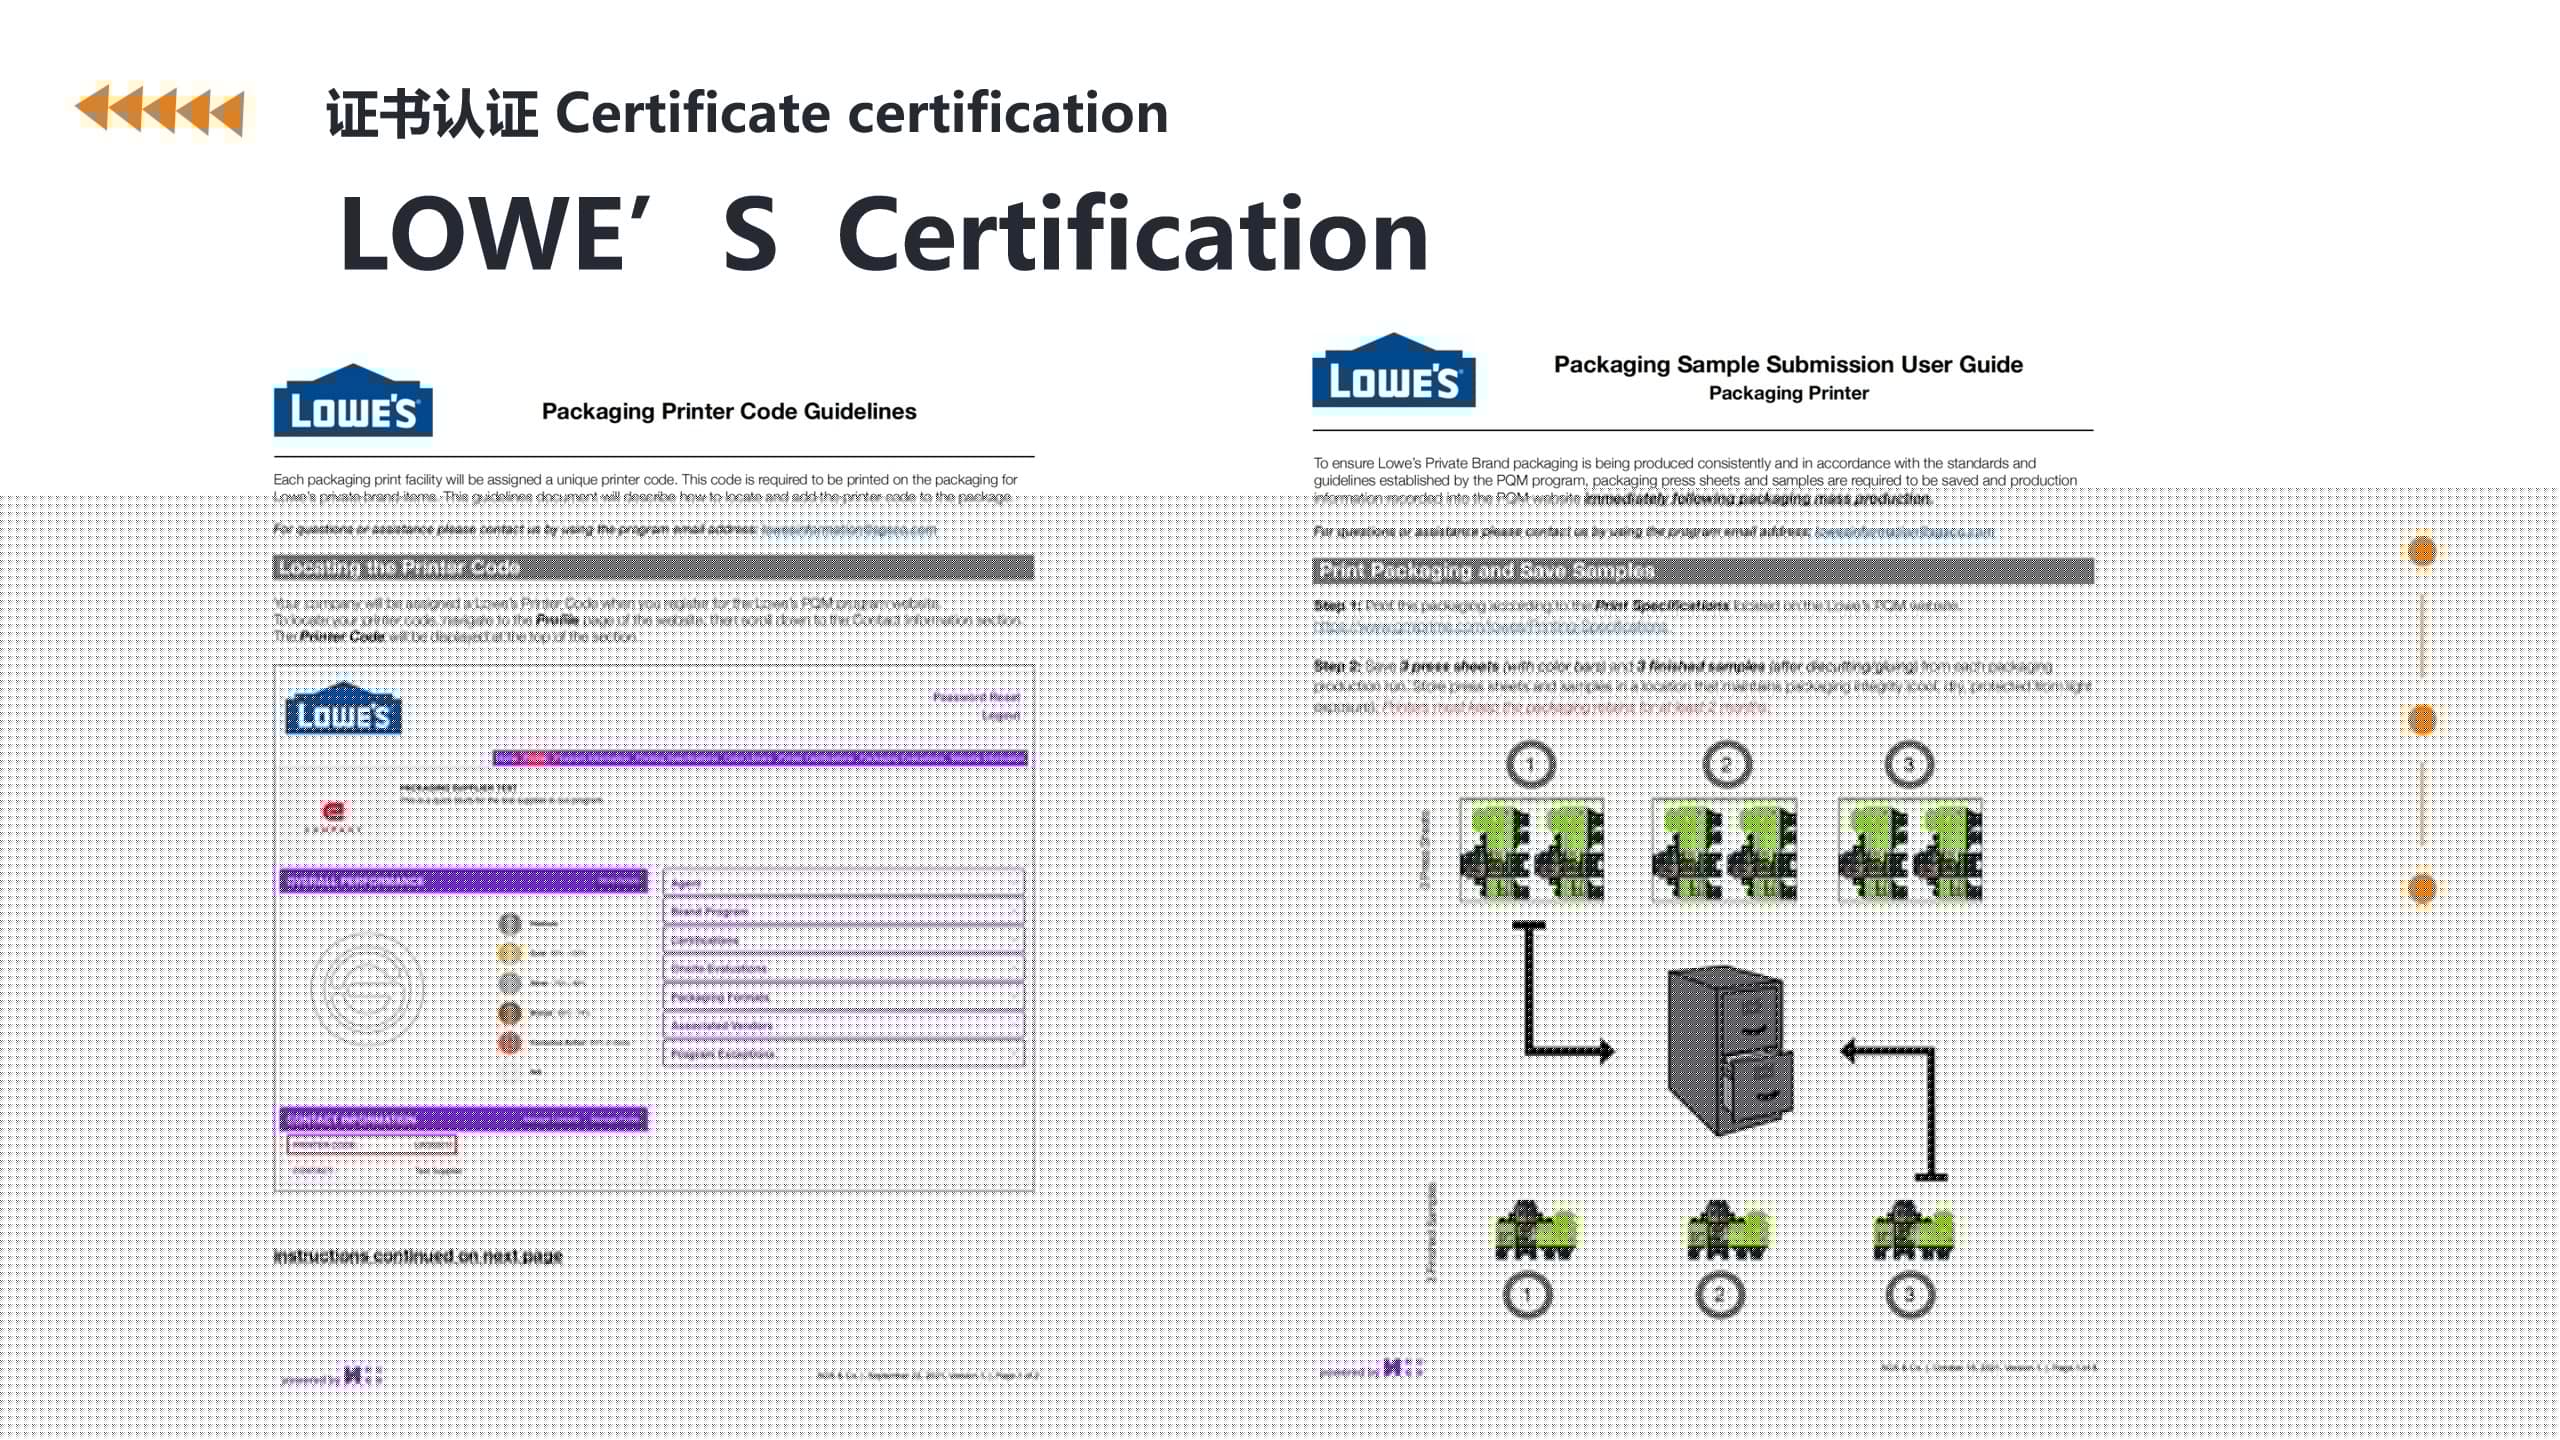The width and height of the screenshot is (2560, 1440).
Task: Click the top circled number 2 icon
Action: 1726,765
